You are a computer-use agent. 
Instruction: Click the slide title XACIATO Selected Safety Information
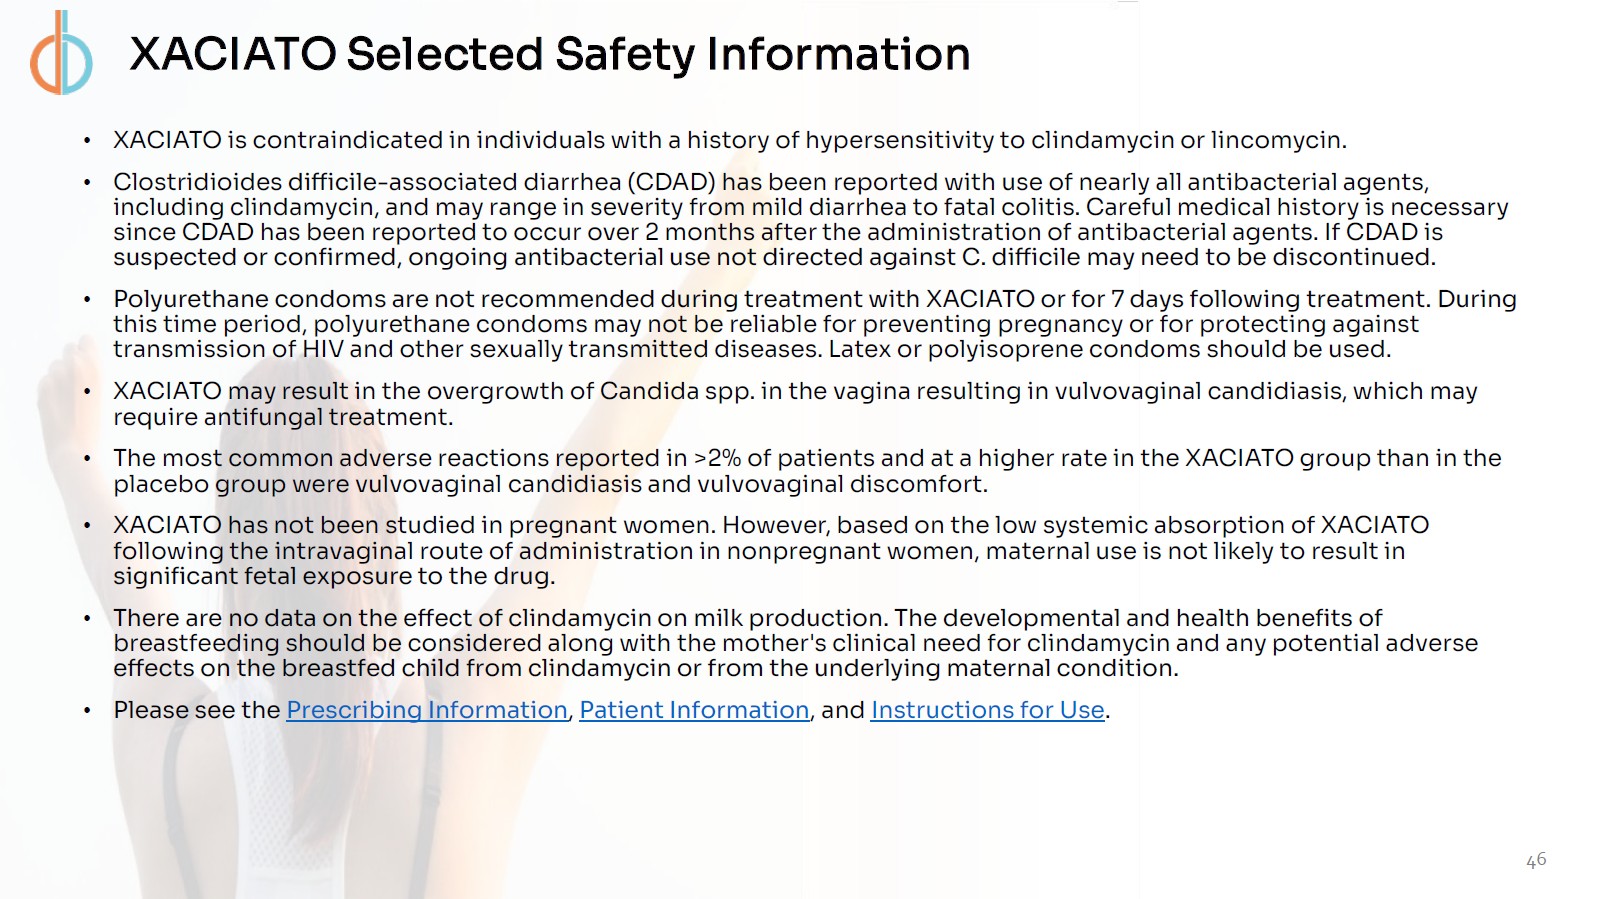549,54
